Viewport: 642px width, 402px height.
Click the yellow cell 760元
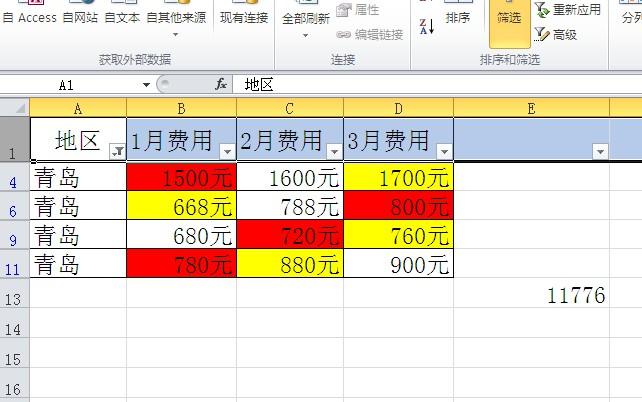click(x=398, y=235)
